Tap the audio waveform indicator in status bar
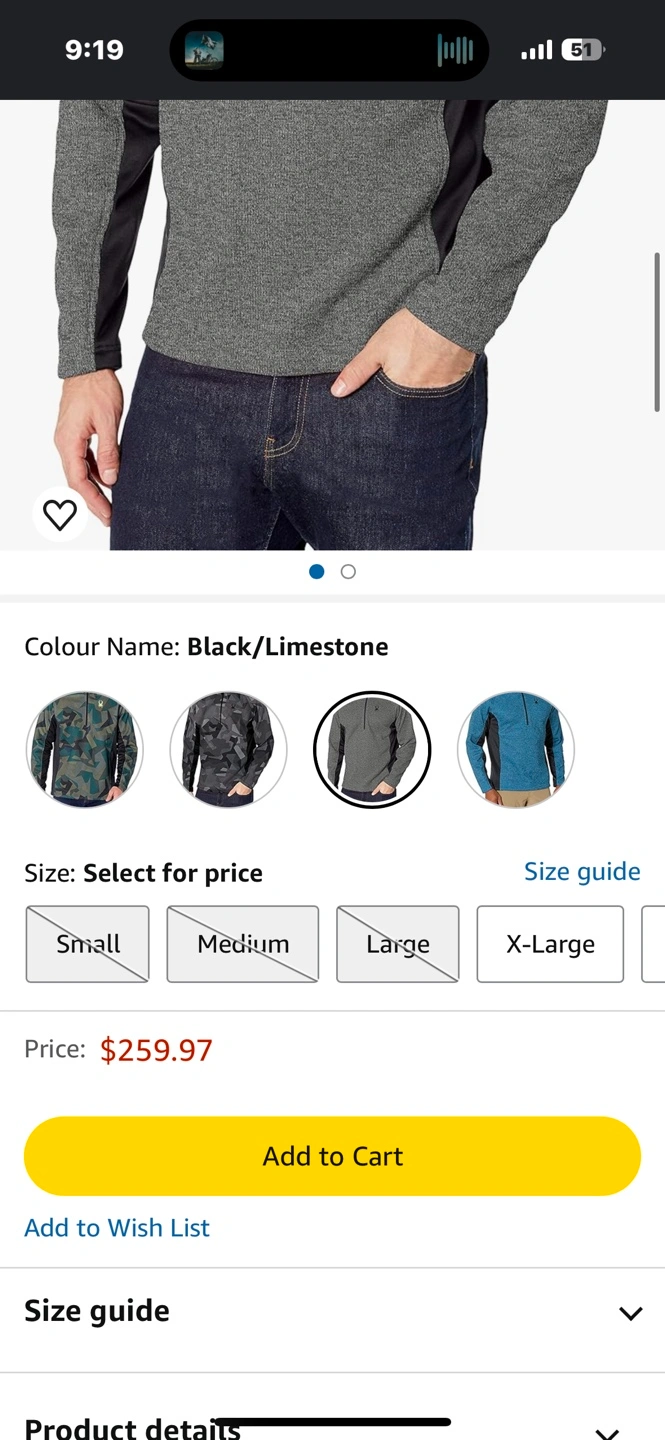Screen dimensions: 665x1440 click(455, 50)
